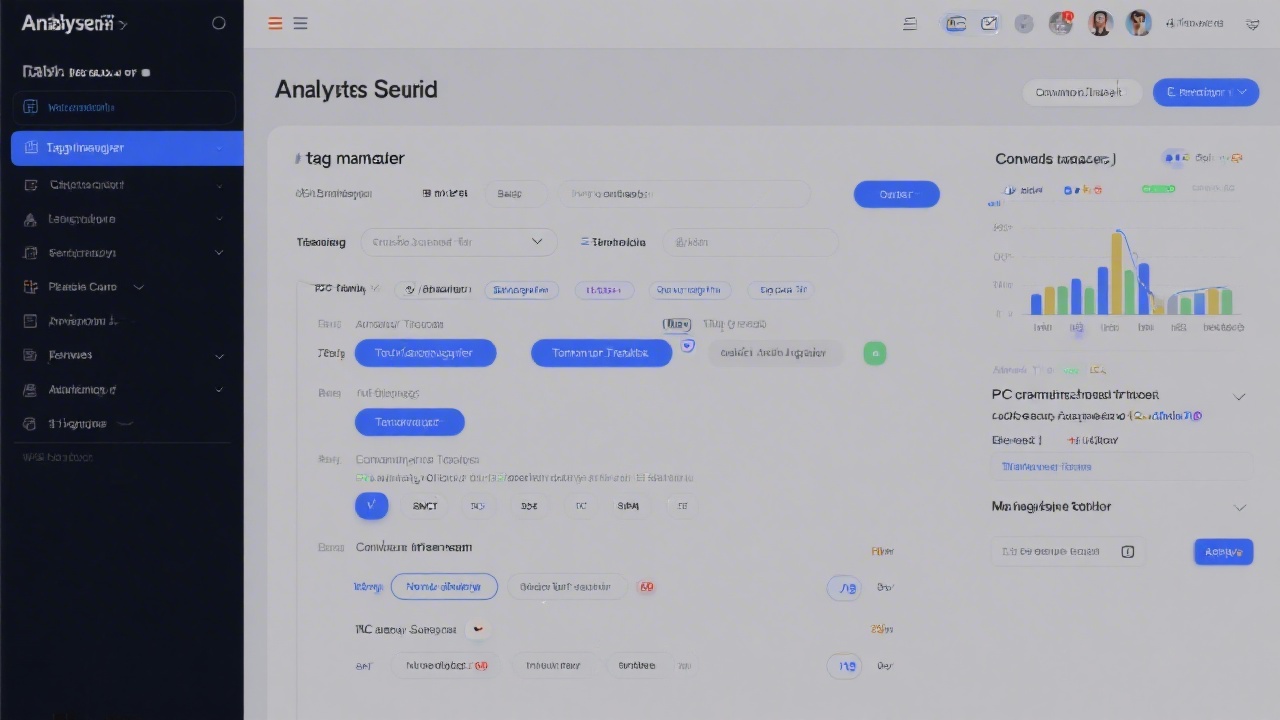Click the shield badge beside Tomantor Treakbs button

688,345
